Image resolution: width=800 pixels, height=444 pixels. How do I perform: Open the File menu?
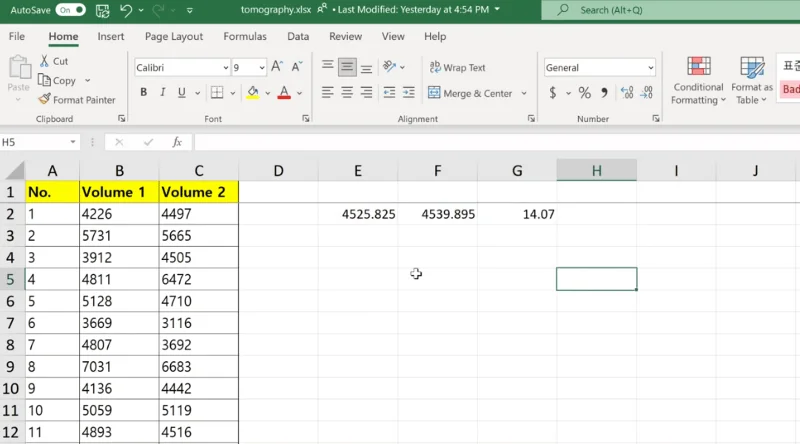pyautogui.click(x=17, y=36)
